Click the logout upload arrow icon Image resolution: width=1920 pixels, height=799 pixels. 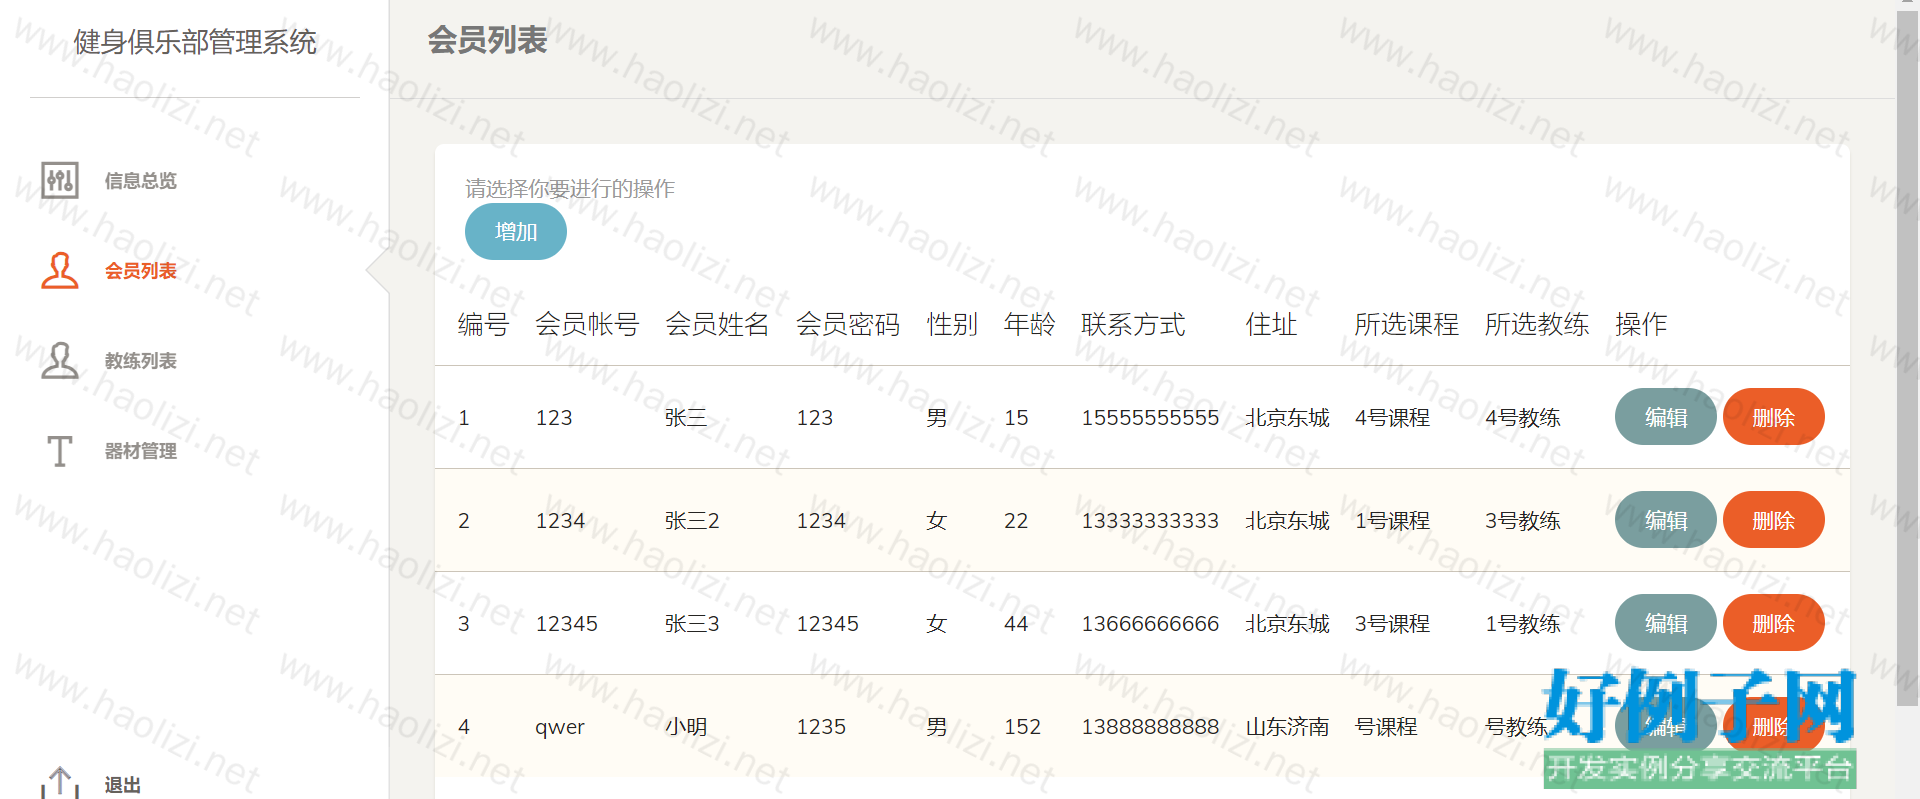60,783
